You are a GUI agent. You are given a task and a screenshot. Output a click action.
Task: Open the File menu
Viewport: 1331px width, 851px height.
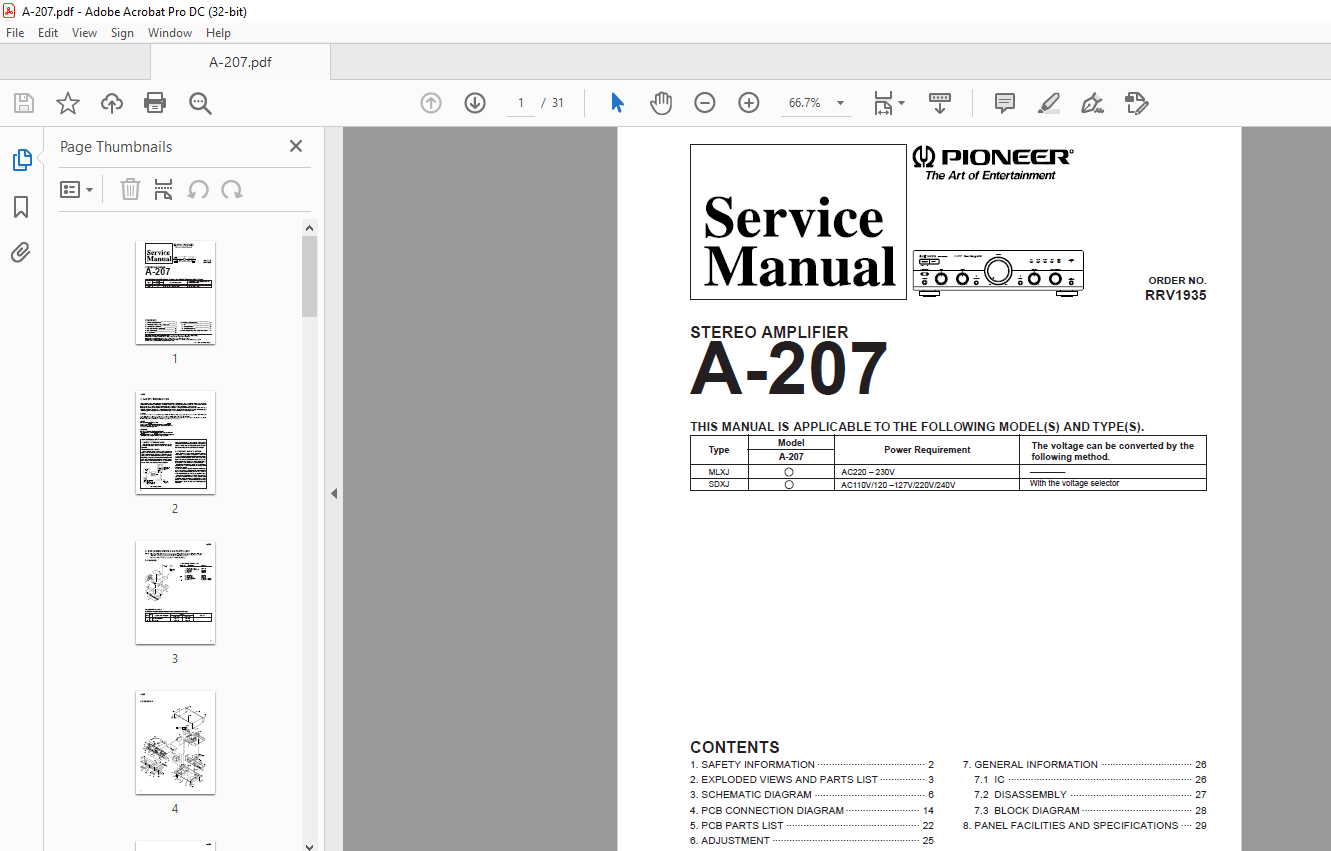click(x=15, y=33)
